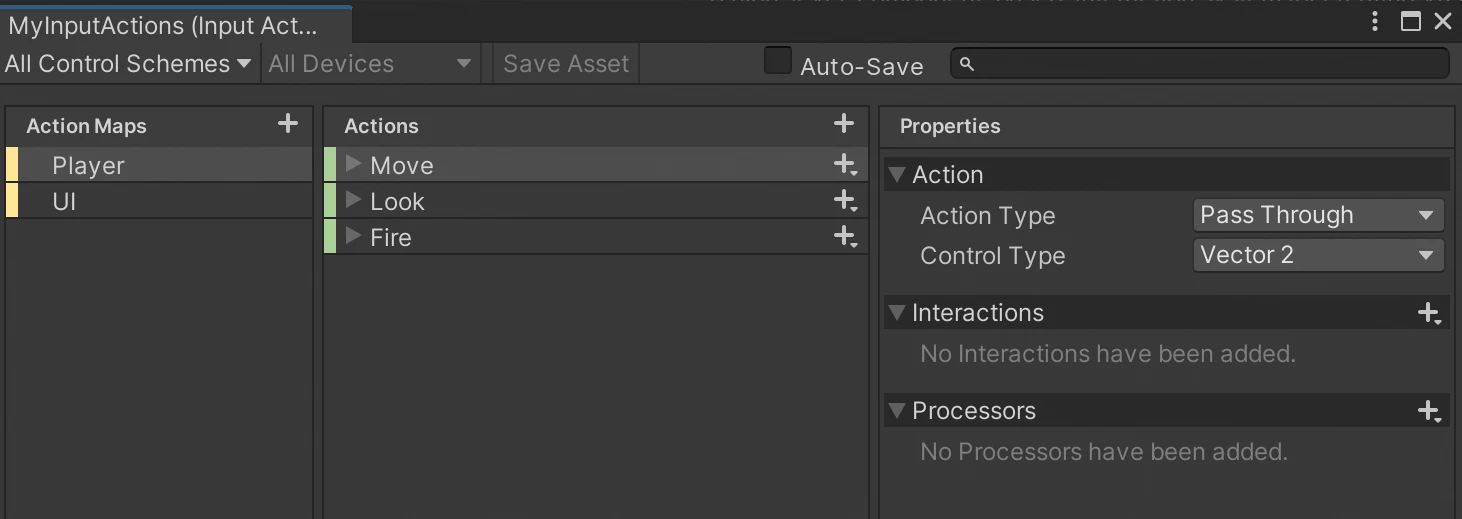Expand the Look action bindings
The height and width of the screenshot is (519, 1462).
point(353,200)
